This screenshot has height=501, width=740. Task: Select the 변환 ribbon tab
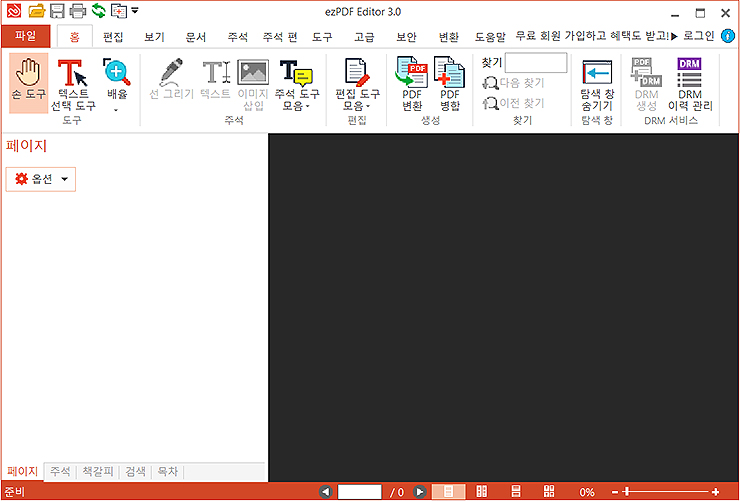click(x=448, y=37)
